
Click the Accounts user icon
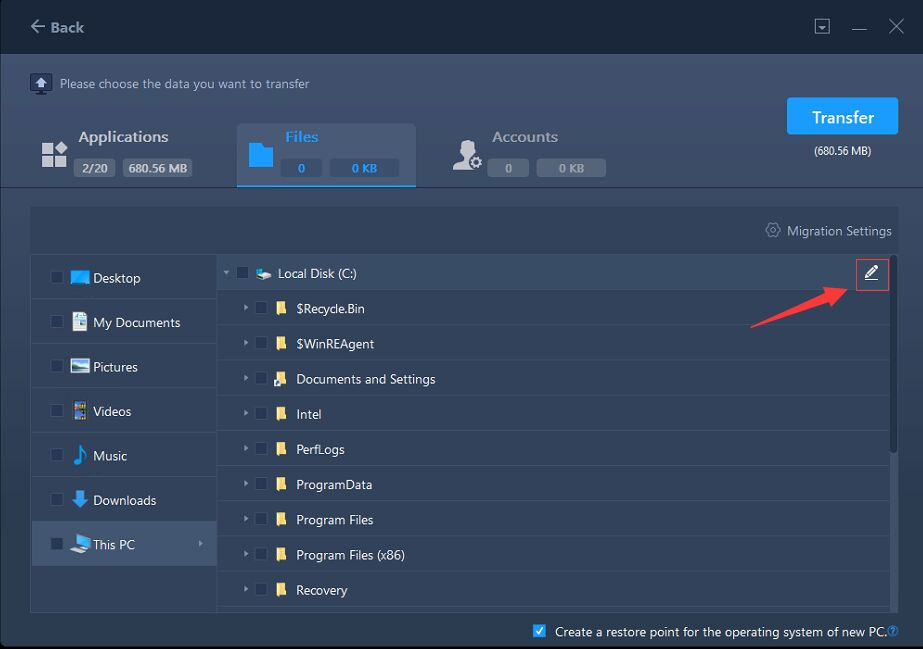pos(467,155)
